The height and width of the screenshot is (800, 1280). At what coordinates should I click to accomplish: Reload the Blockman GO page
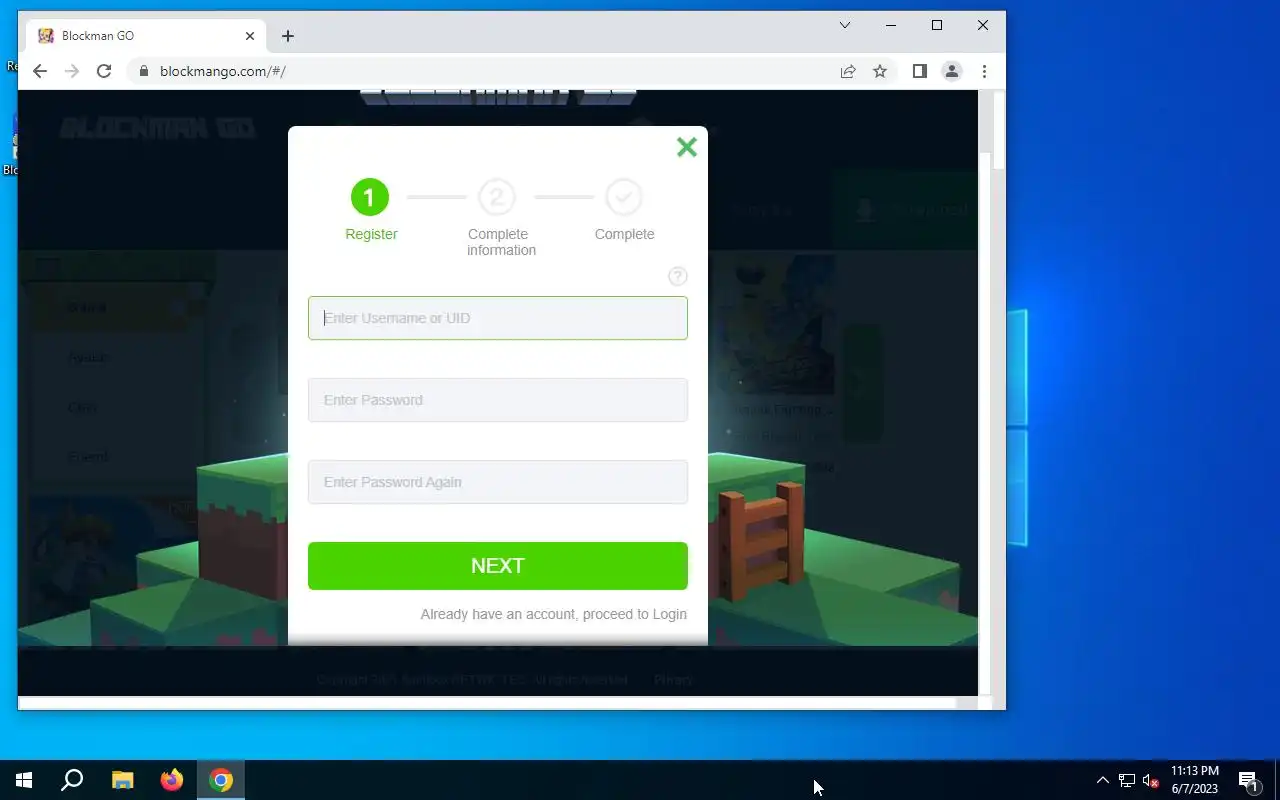click(104, 71)
